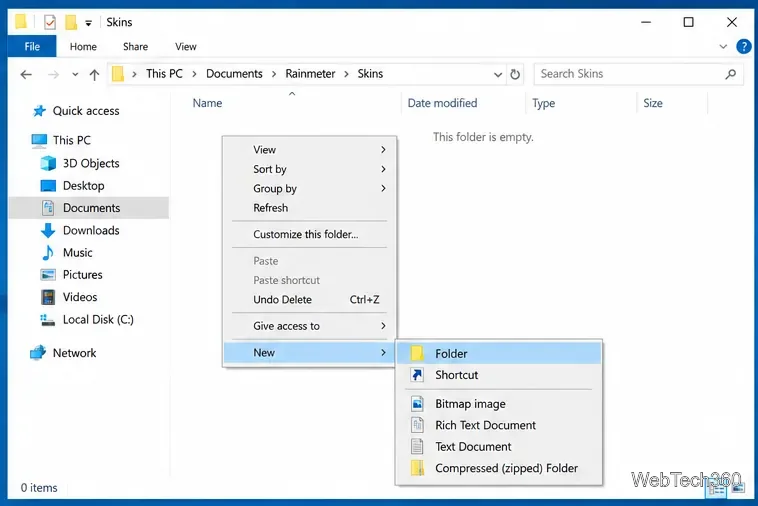Screen dimensions: 758x506
Task: Switch to the Share ribbon tab
Action: pos(135,46)
